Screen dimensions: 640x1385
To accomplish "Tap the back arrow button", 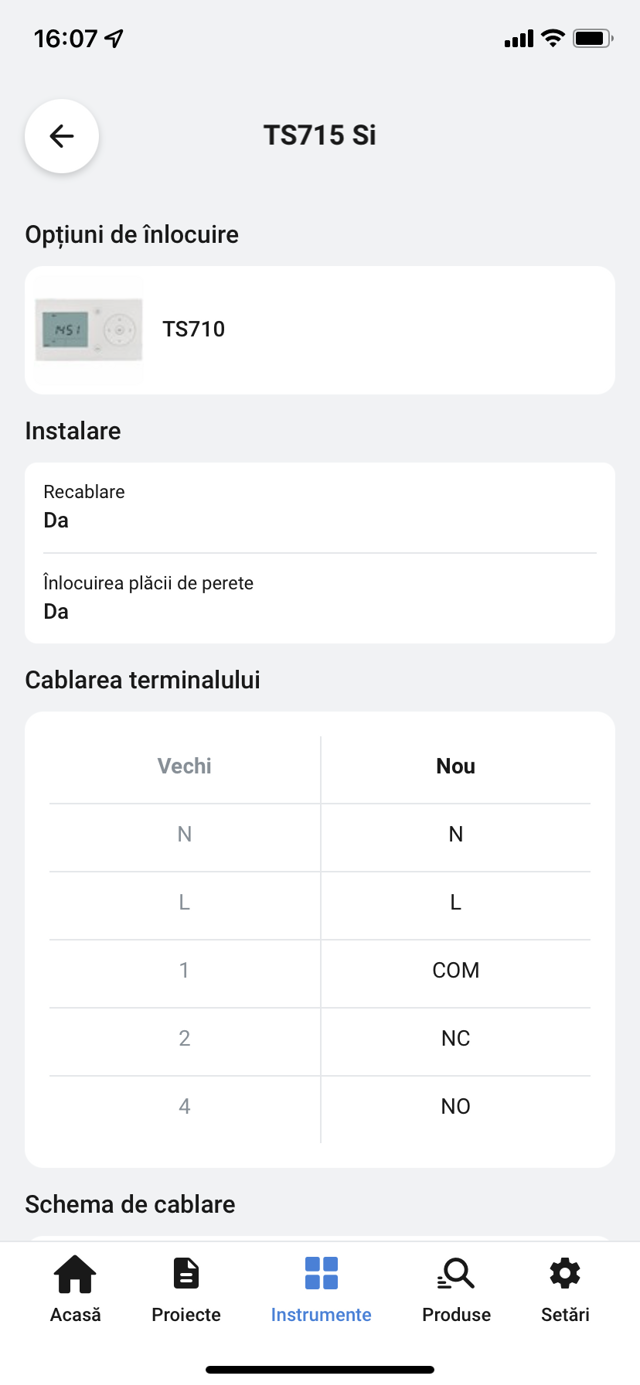I will (62, 136).
